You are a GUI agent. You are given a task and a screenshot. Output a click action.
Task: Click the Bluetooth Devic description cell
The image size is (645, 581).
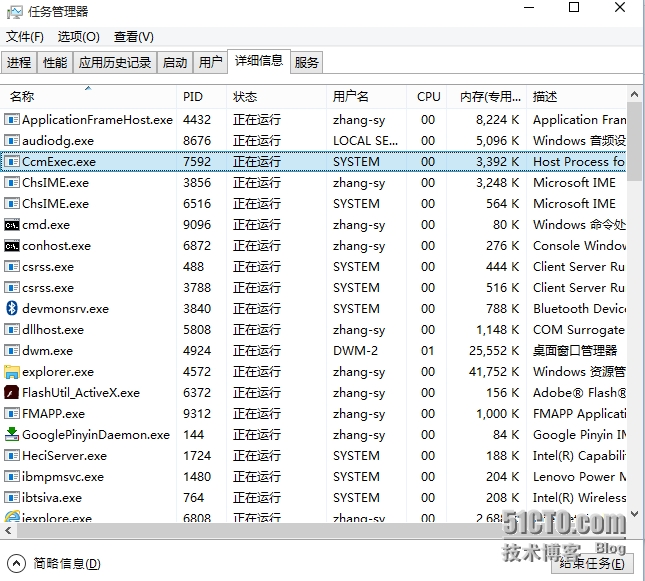click(580, 309)
